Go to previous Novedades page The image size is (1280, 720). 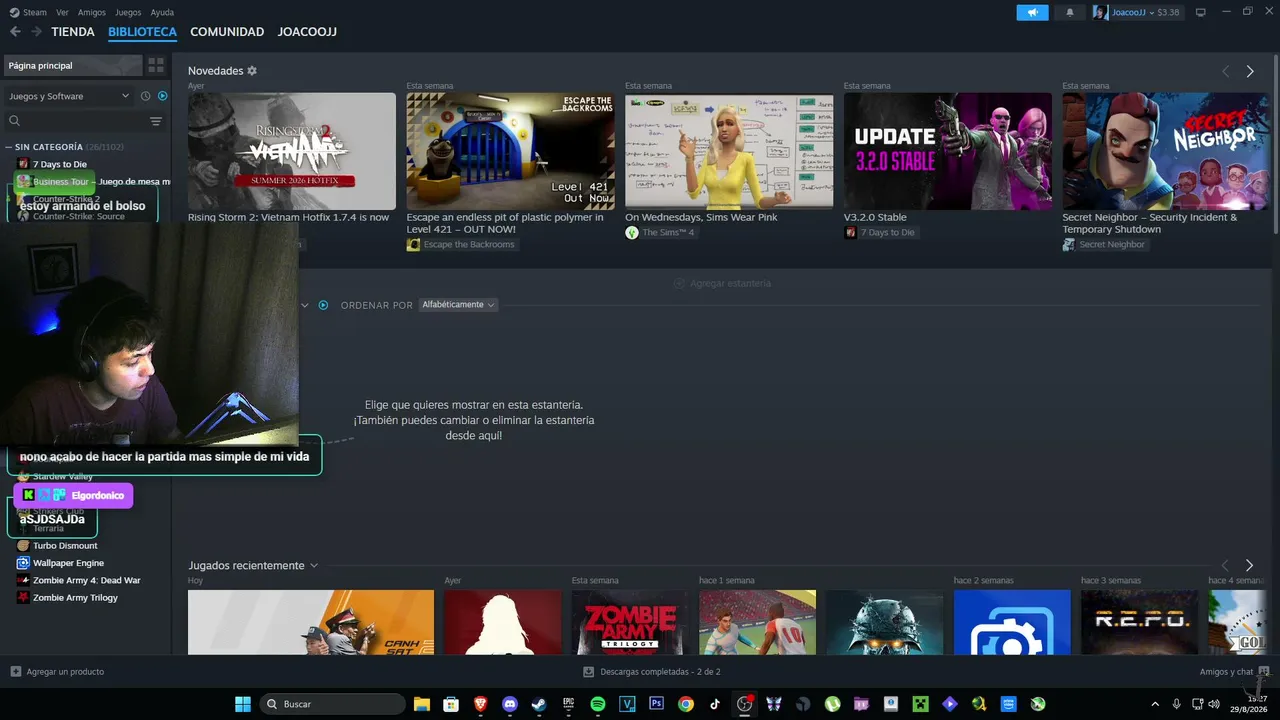tap(1226, 71)
